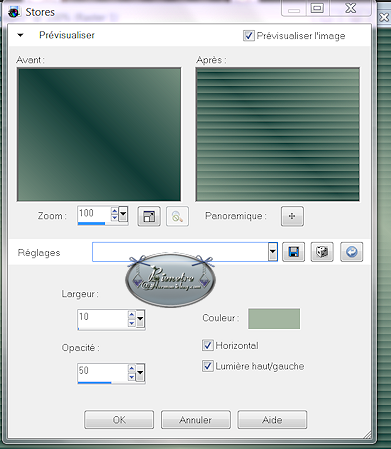
Task: Increase Zoom with the up arrow
Action: pos(114,211)
